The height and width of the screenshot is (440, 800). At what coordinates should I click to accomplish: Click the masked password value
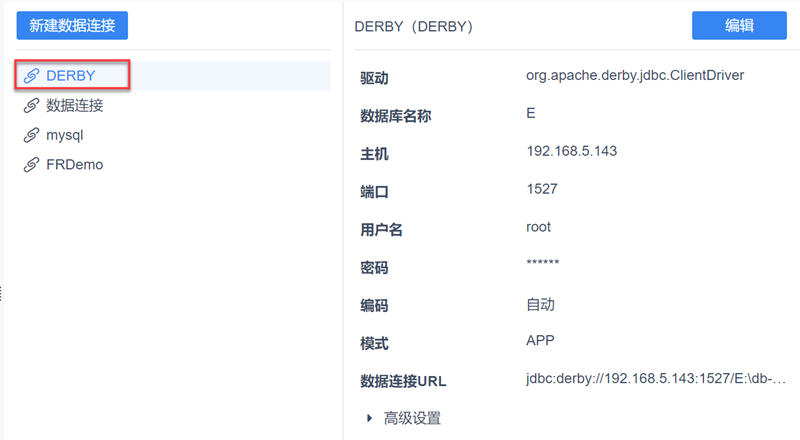coord(543,263)
